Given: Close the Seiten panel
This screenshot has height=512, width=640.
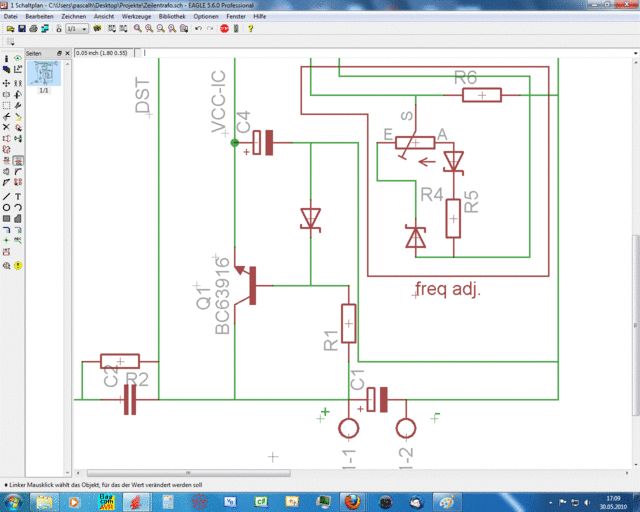Looking at the screenshot, I should pyautogui.click(x=67, y=53).
